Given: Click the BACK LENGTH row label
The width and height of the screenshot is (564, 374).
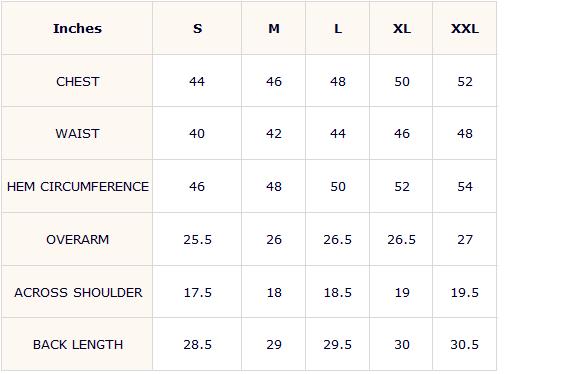Looking at the screenshot, I should (78, 345).
